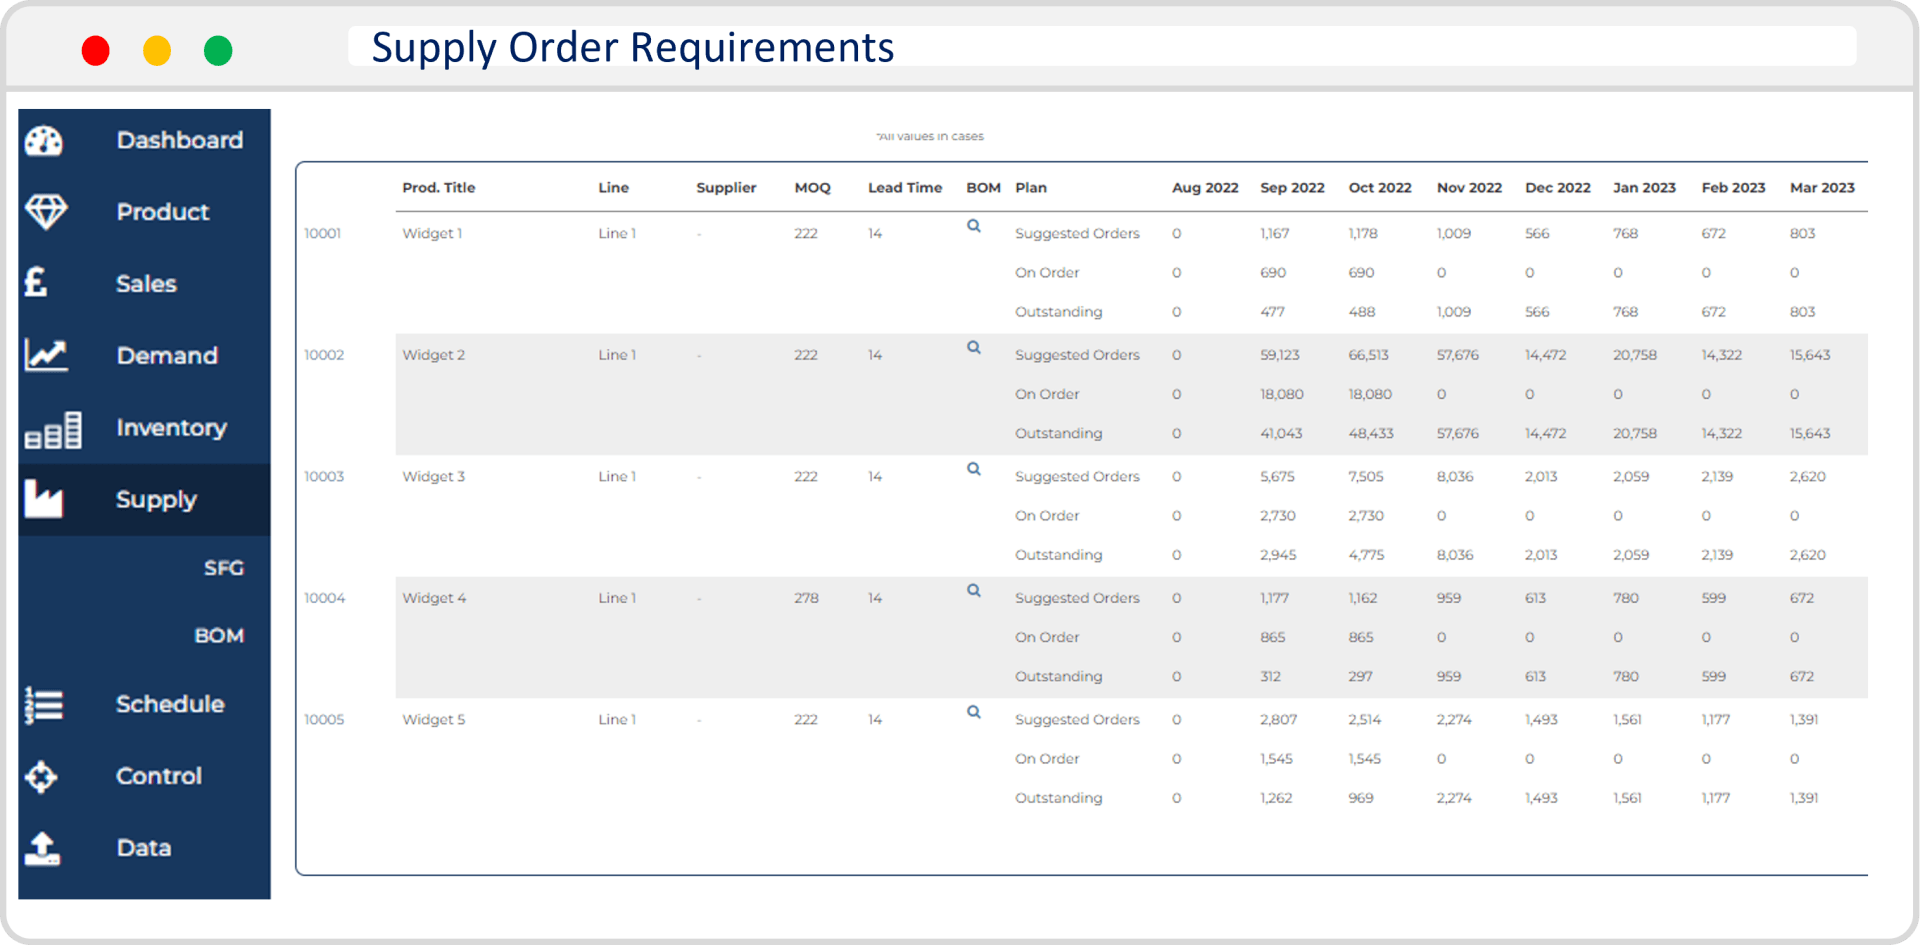Click the Sales pound sign icon
1920x945 pixels.
pos(36,283)
